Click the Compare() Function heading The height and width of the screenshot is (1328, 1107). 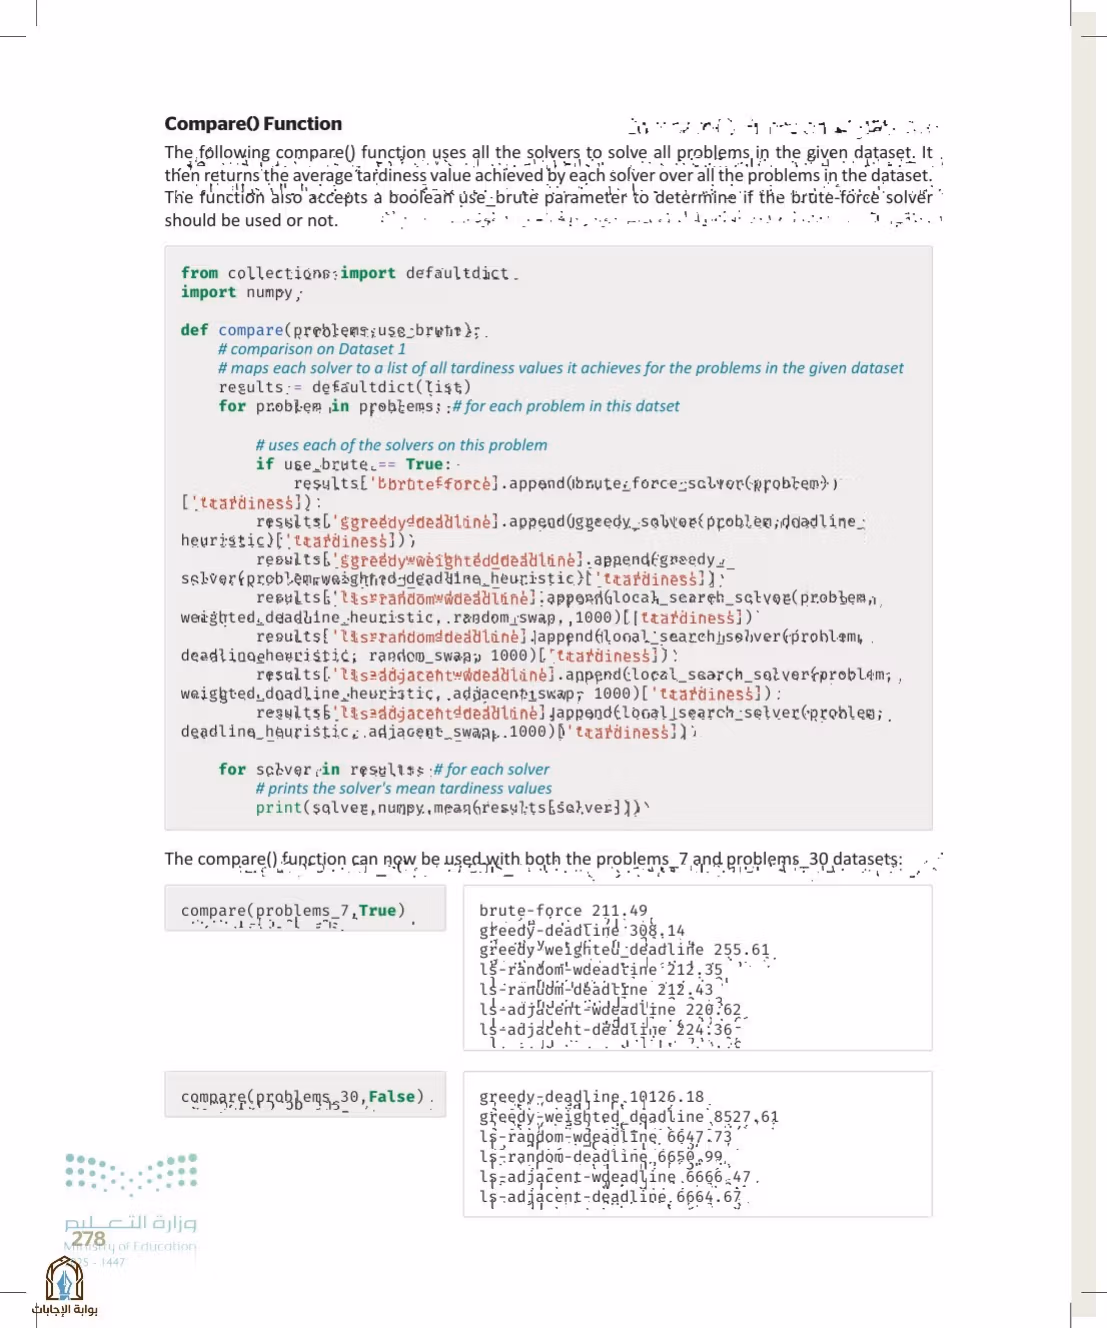coord(253,124)
